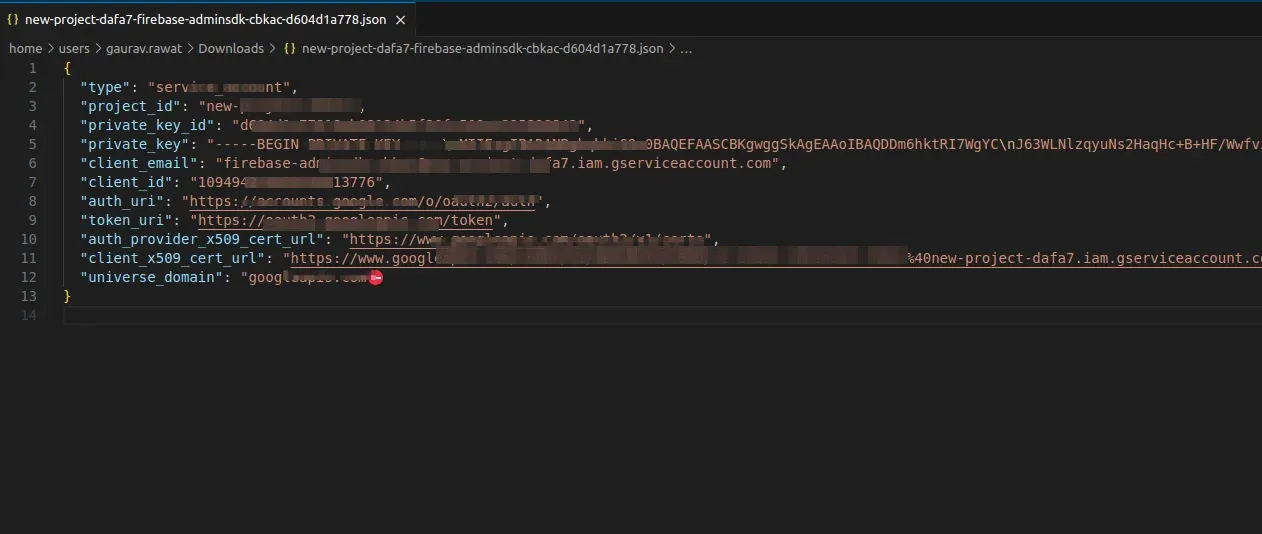Open the Downloads breadcrumb segment
Viewport: 1262px width, 534px height.
[231, 48]
